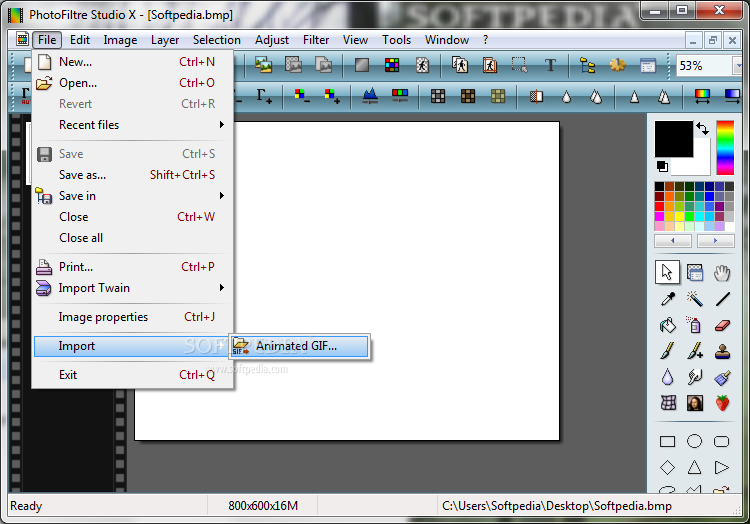The width and height of the screenshot is (750, 524).
Task: Select the Paintbrush tool
Action: [x=668, y=351]
